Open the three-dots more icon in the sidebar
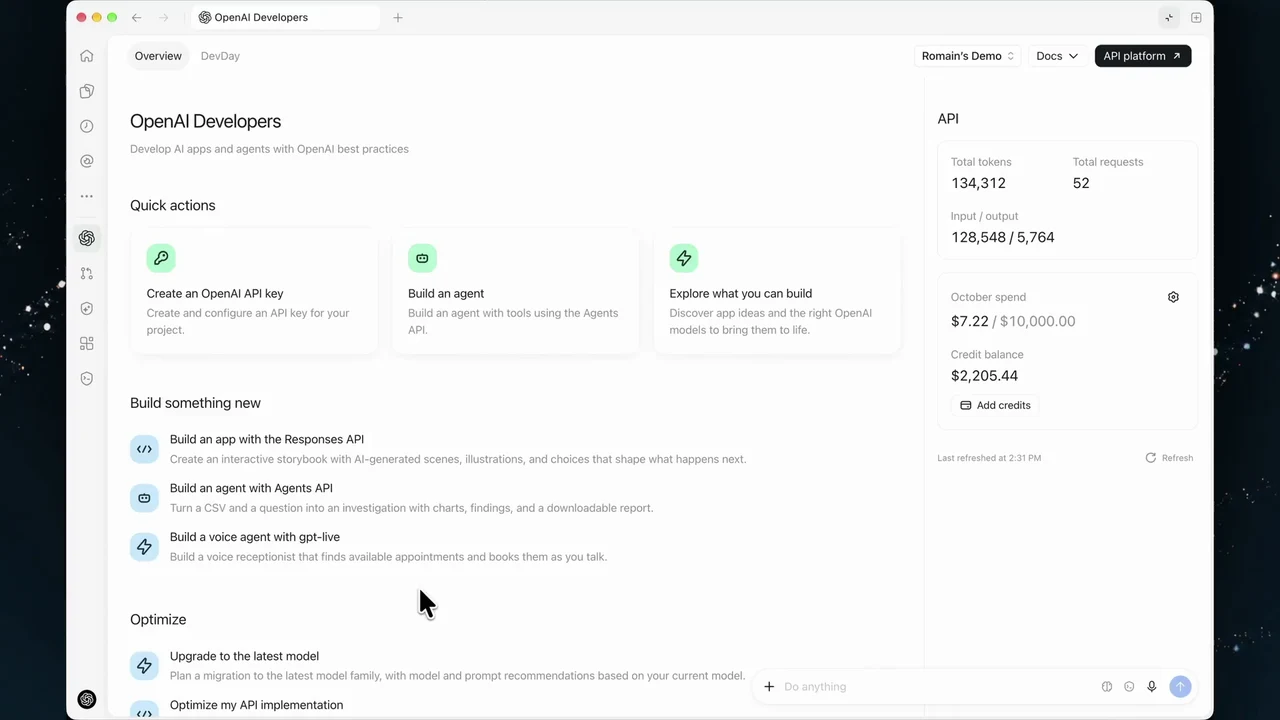1280x720 pixels. click(x=87, y=196)
